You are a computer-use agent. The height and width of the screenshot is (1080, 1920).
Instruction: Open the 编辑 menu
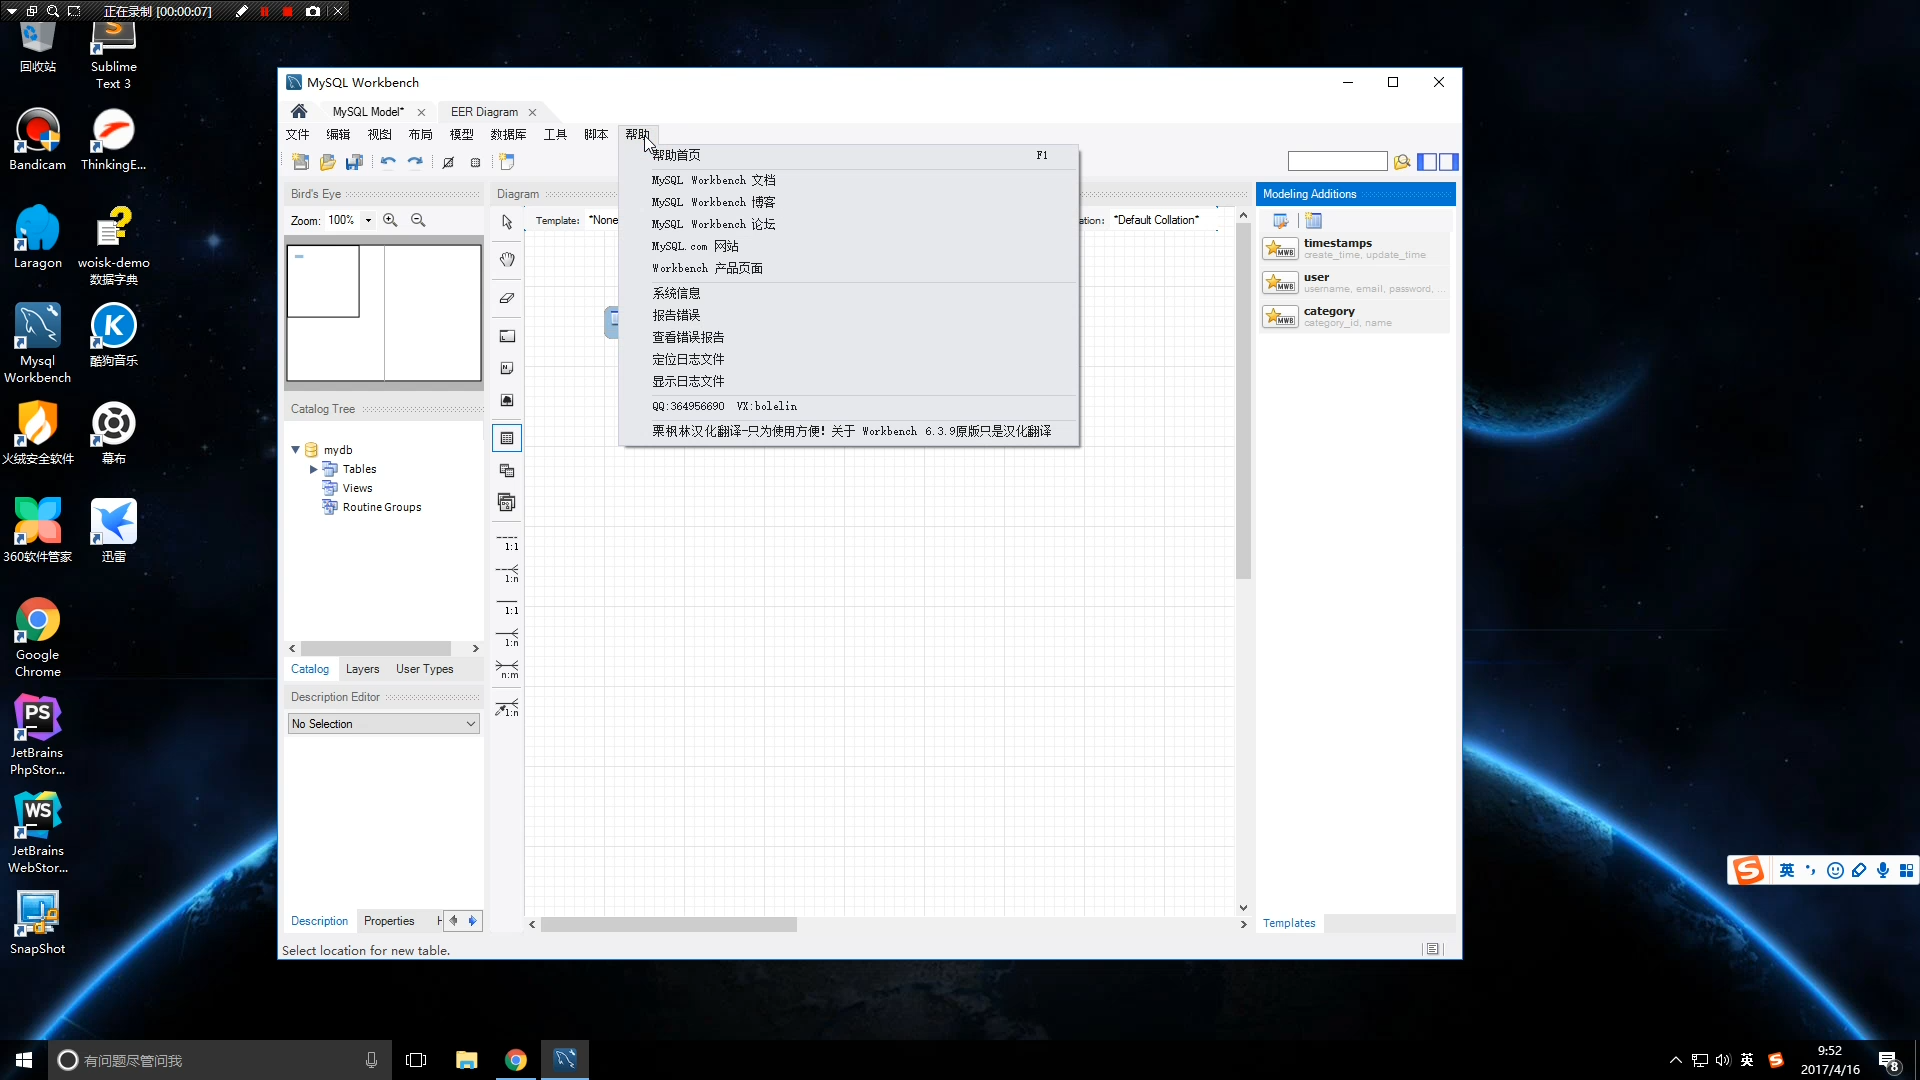338,135
